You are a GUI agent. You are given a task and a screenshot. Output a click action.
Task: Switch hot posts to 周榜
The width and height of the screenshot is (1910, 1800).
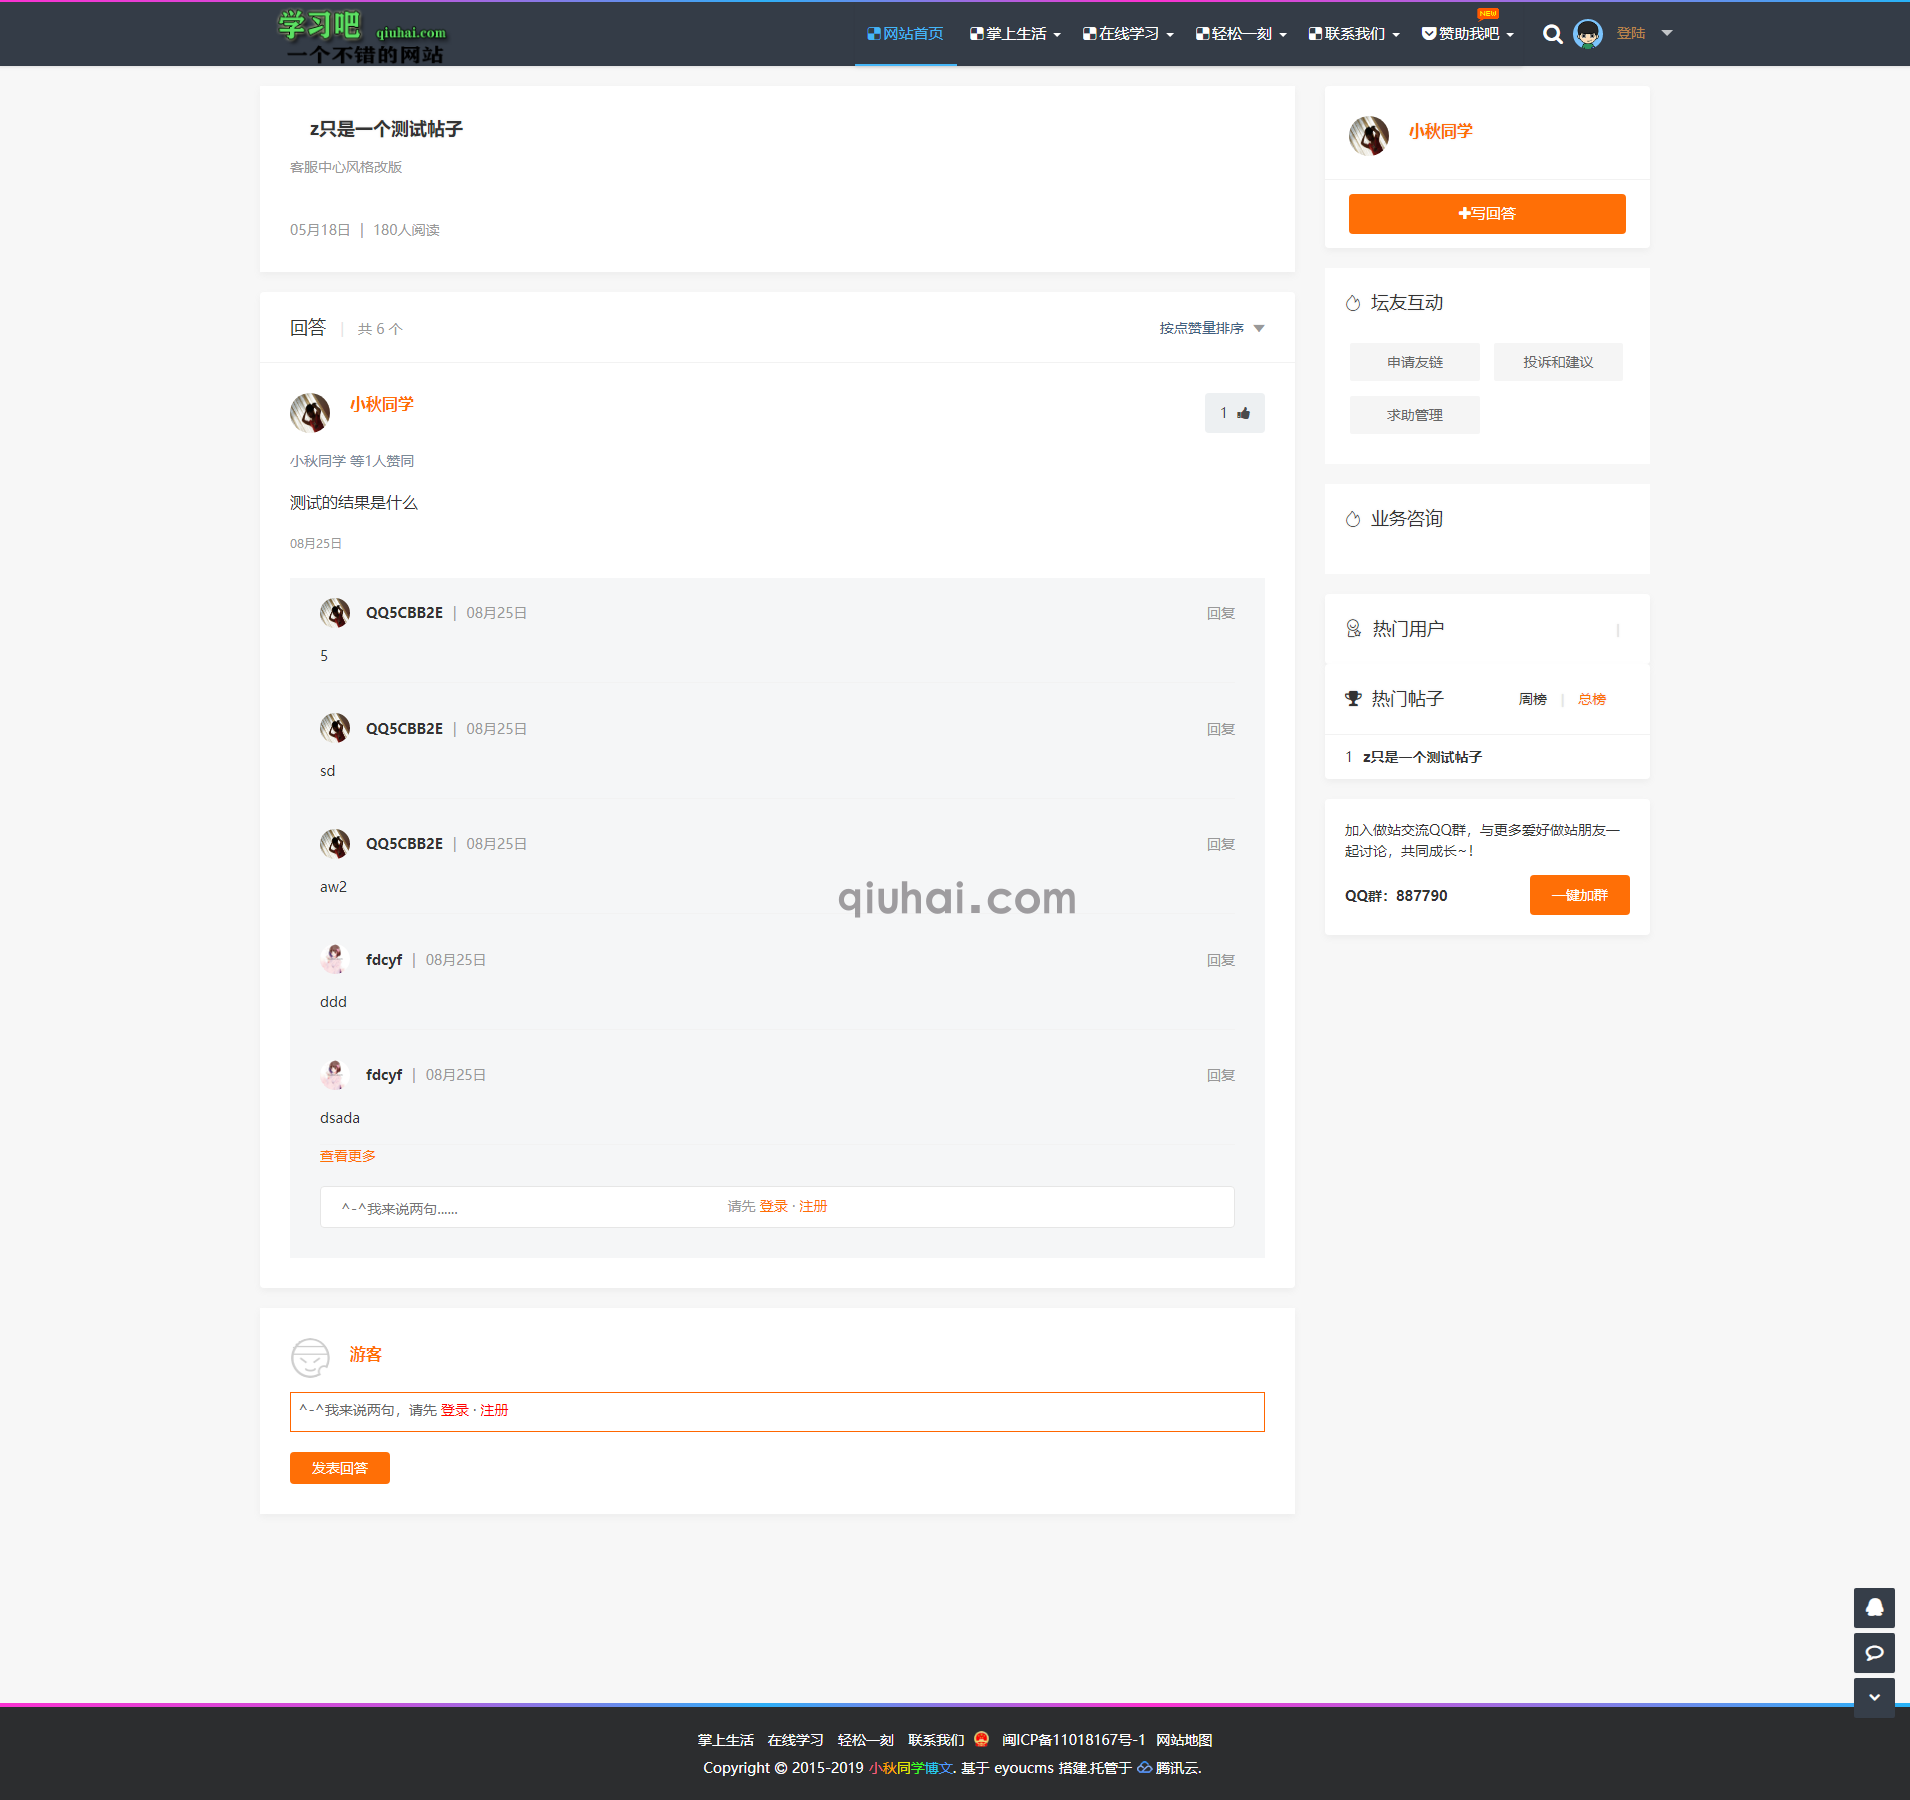click(1532, 699)
